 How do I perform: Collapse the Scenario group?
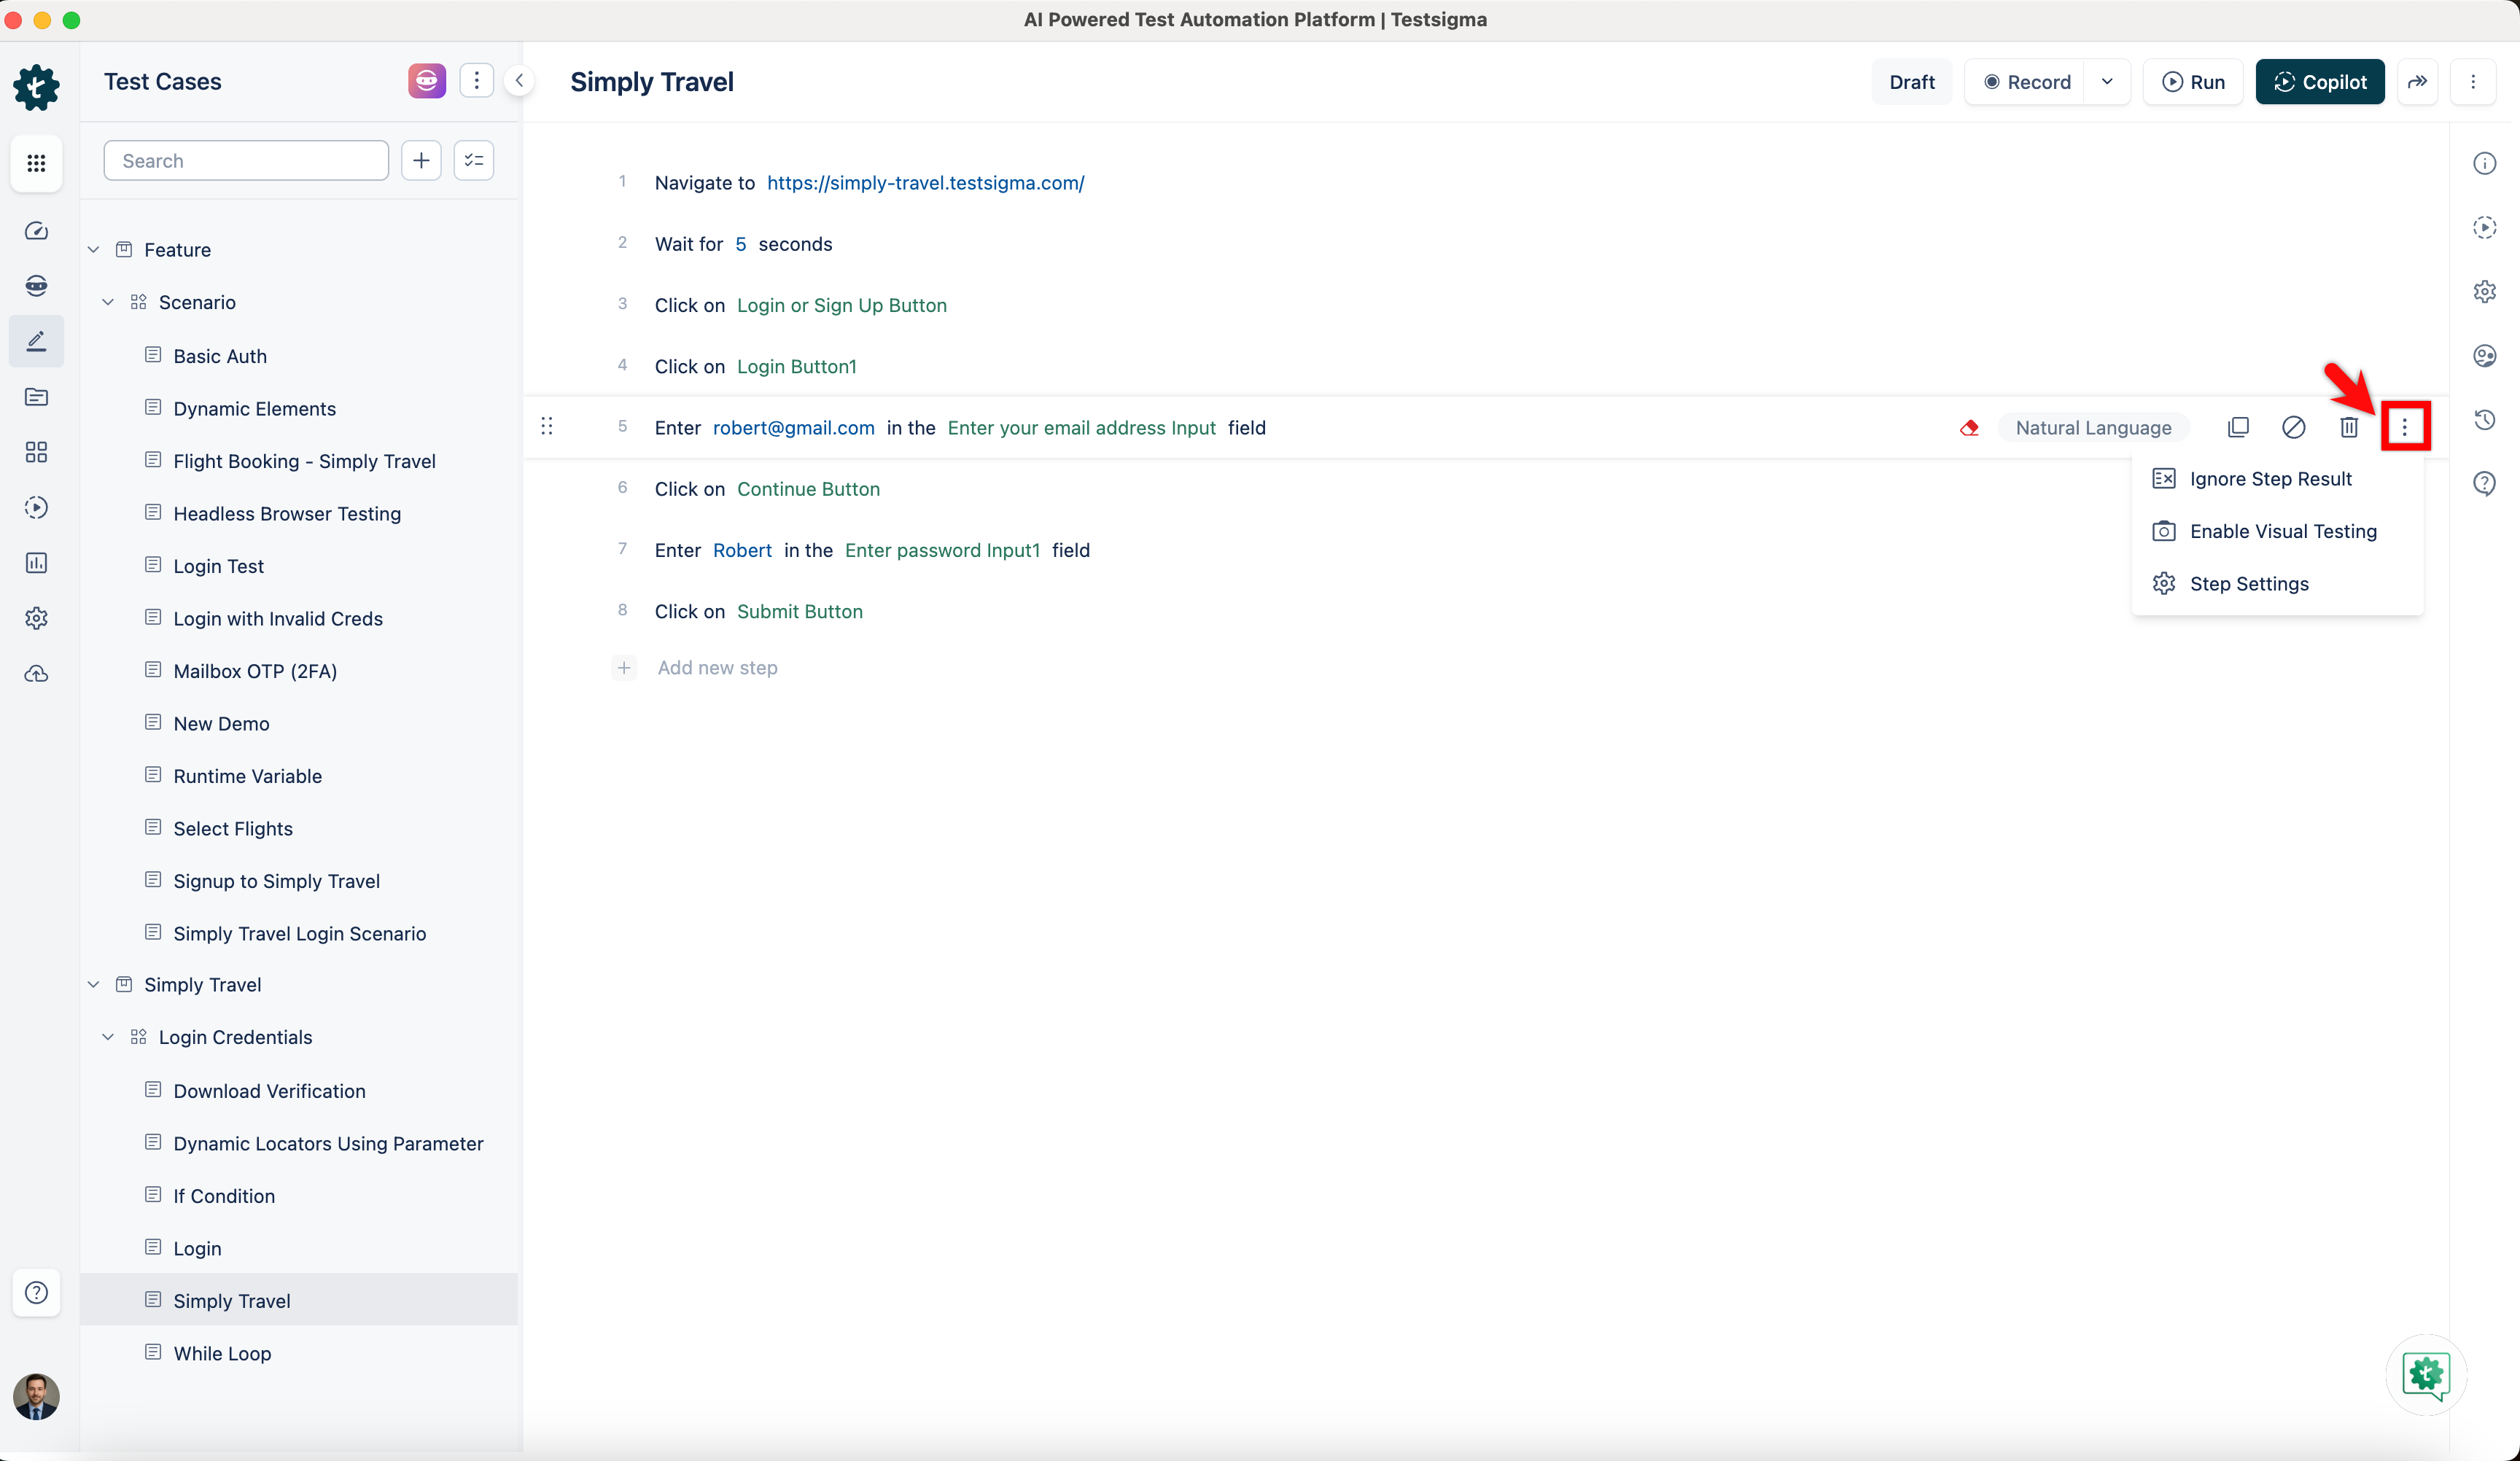[x=108, y=302]
